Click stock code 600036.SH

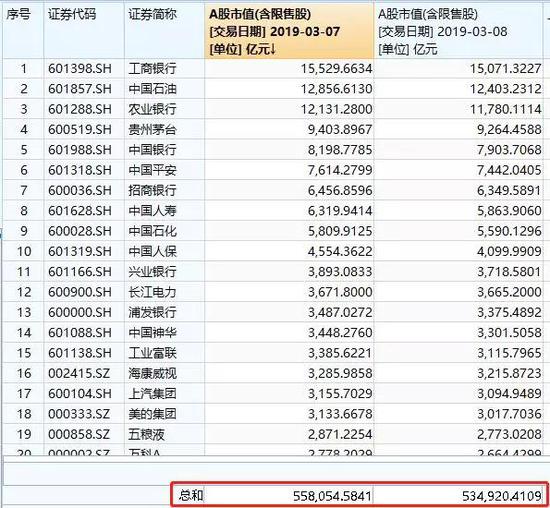(x=80, y=191)
